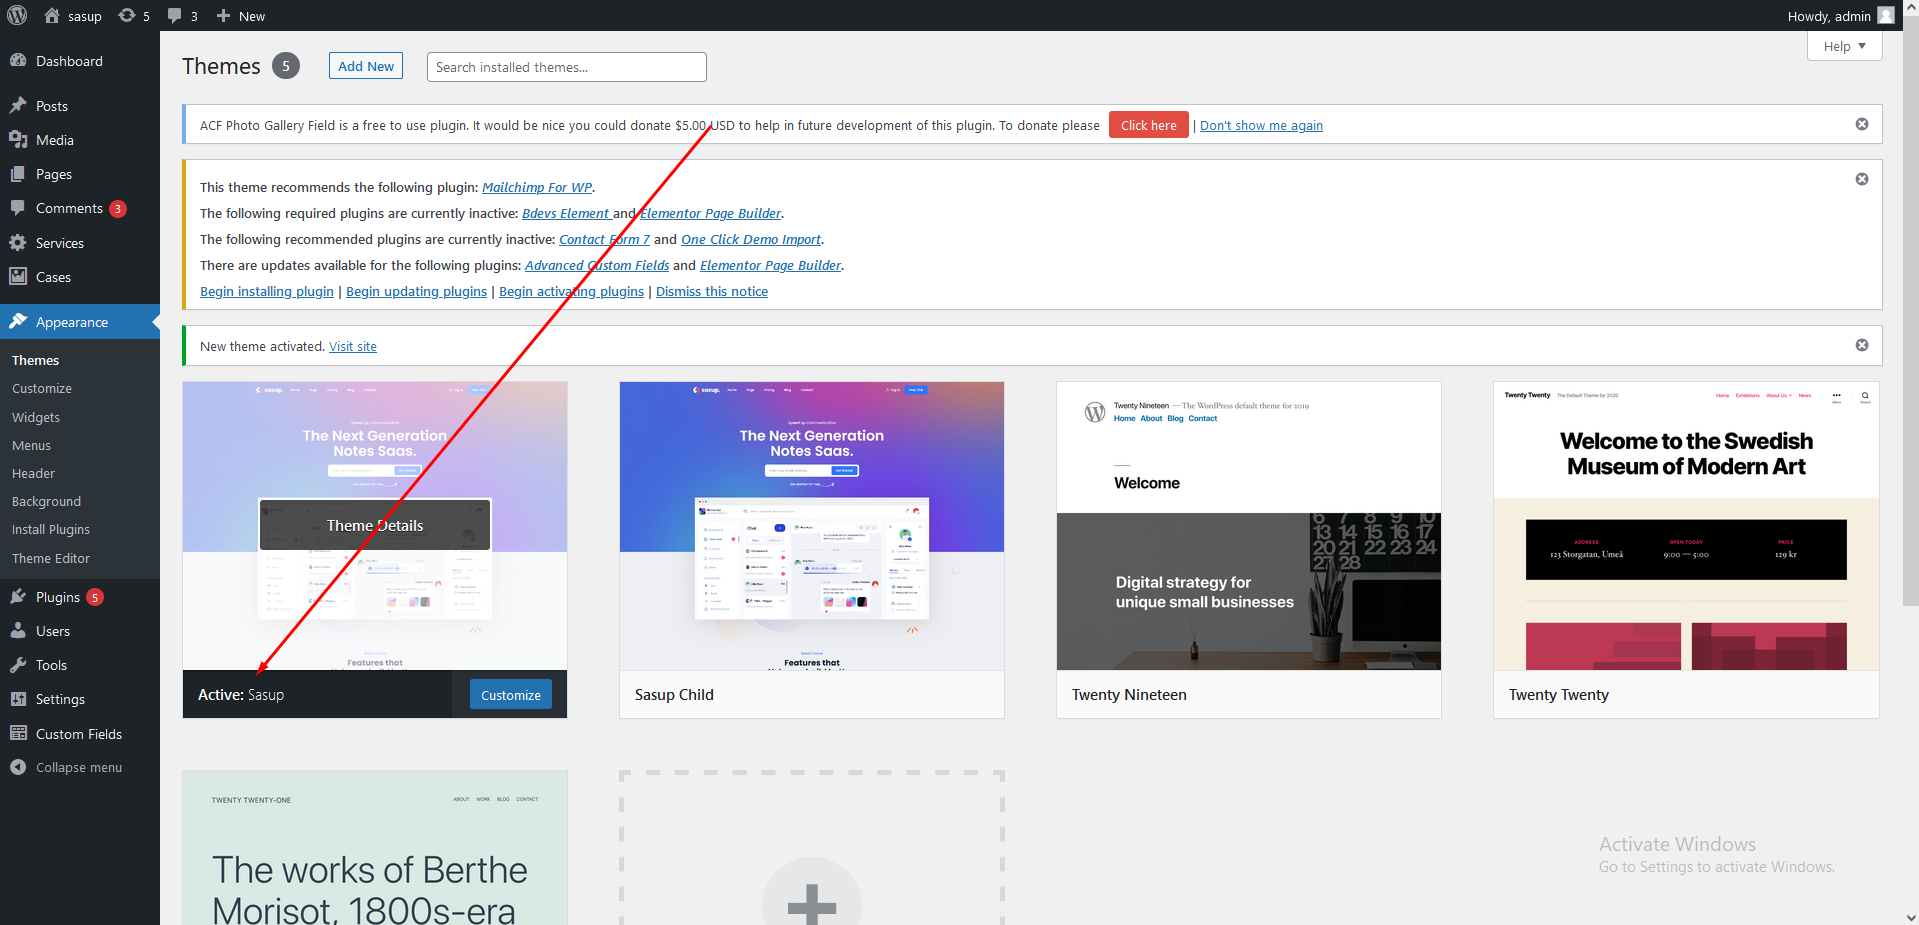The height and width of the screenshot is (925, 1919).
Task: Open the updates icon showing 5
Action: coord(127,15)
